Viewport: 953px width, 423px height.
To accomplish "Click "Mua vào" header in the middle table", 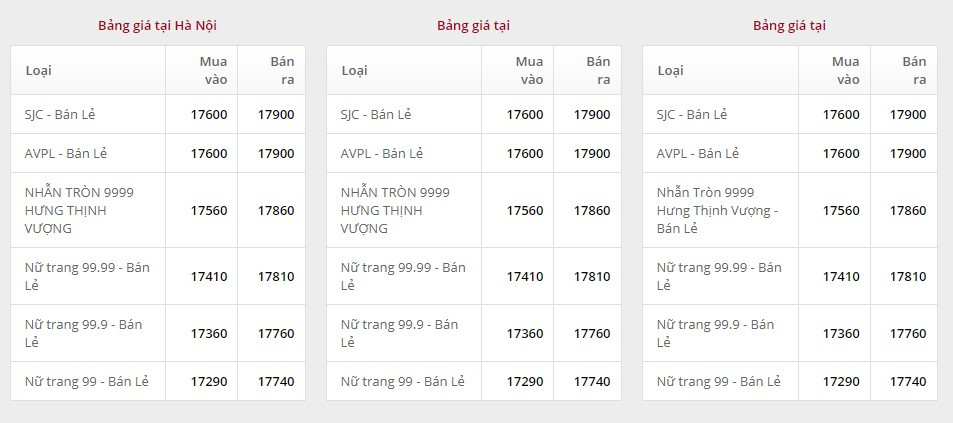I will (529, 70).
